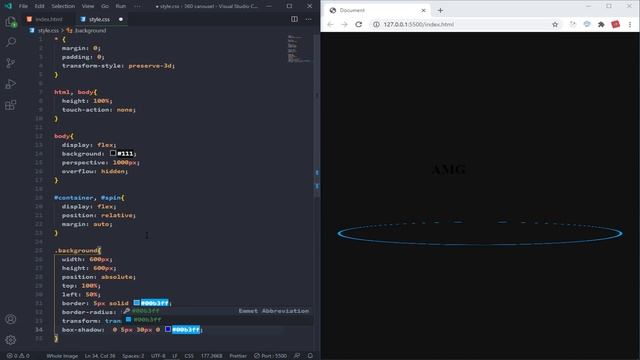Image resolution: width=640 pixels, height=360 pixels.
Task: Expand the overflow menu after Run
Action: click(137, 6)
